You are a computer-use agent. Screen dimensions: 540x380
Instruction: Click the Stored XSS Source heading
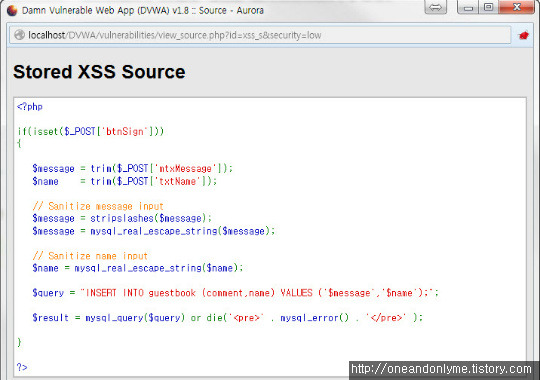pos(99,72)
